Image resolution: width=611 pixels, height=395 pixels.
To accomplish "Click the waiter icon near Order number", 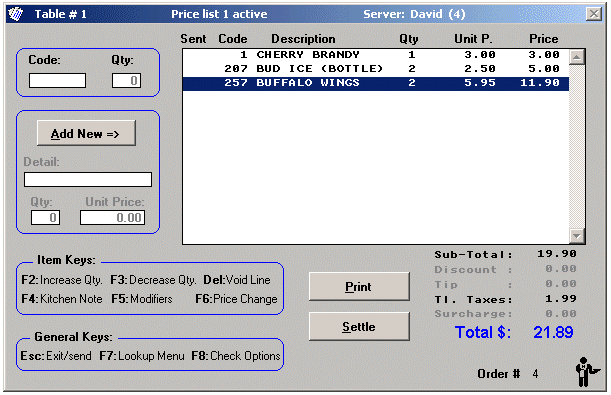I will pos(586,372).
